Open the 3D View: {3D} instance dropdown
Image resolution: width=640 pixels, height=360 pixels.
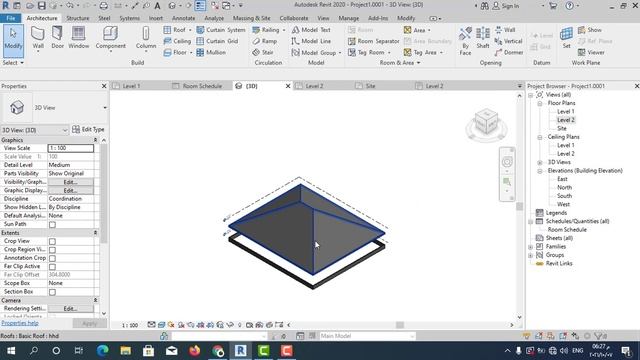(x=35, y=130)
